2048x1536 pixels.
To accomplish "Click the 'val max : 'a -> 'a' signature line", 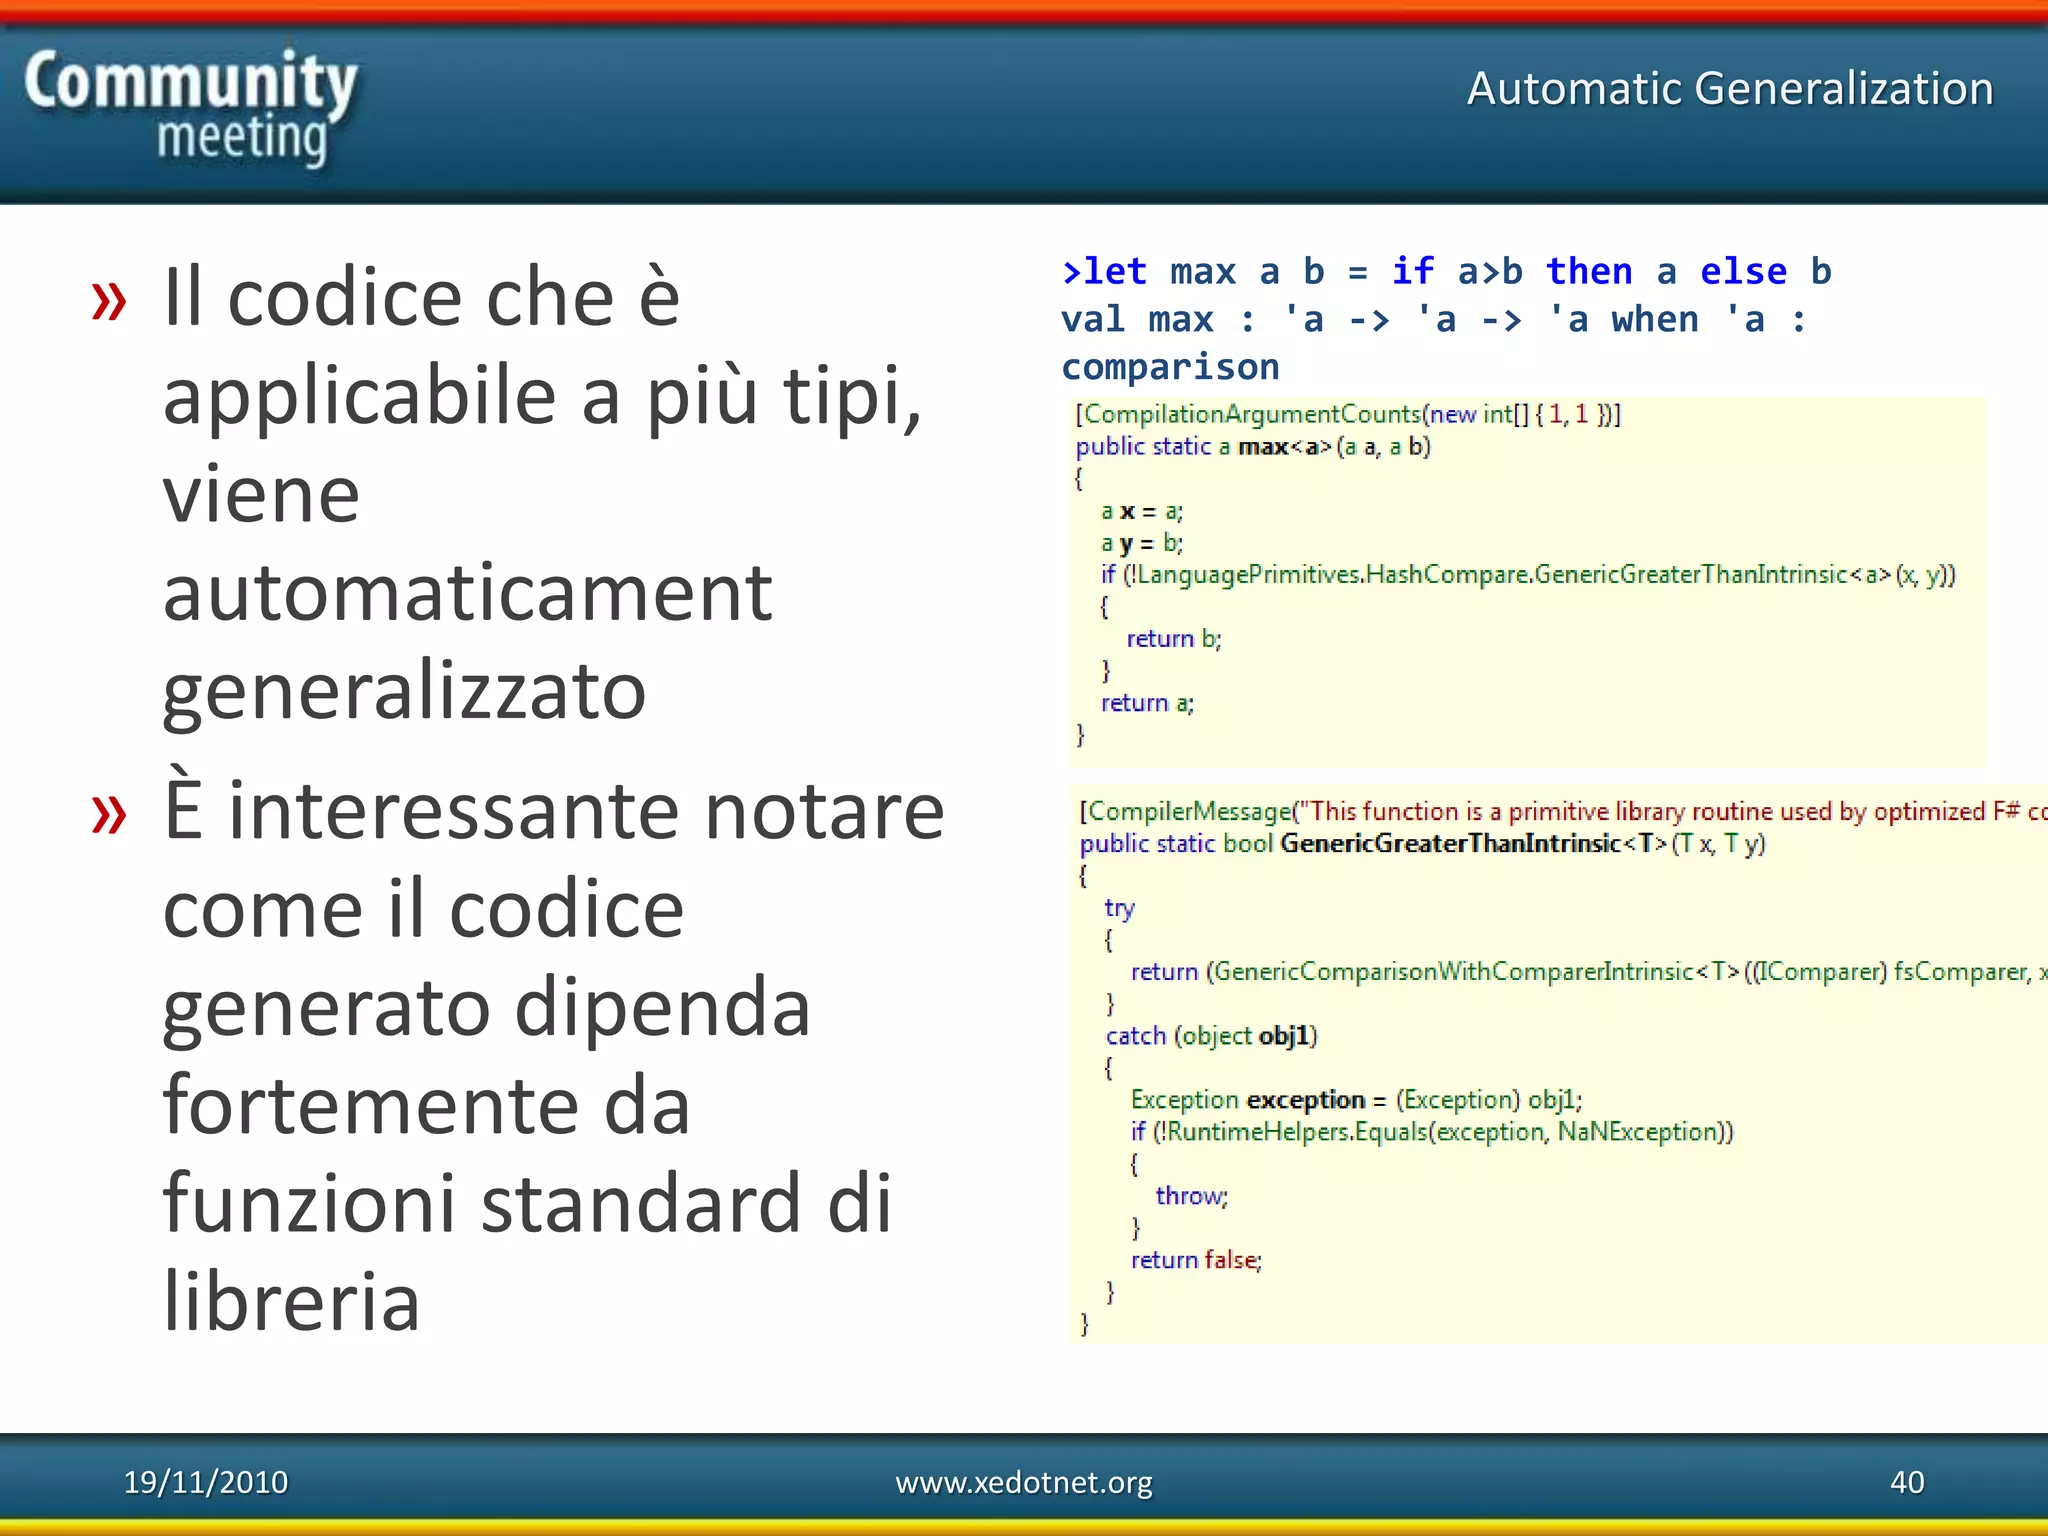I will pyautogui.click(x=1434, y=320).
